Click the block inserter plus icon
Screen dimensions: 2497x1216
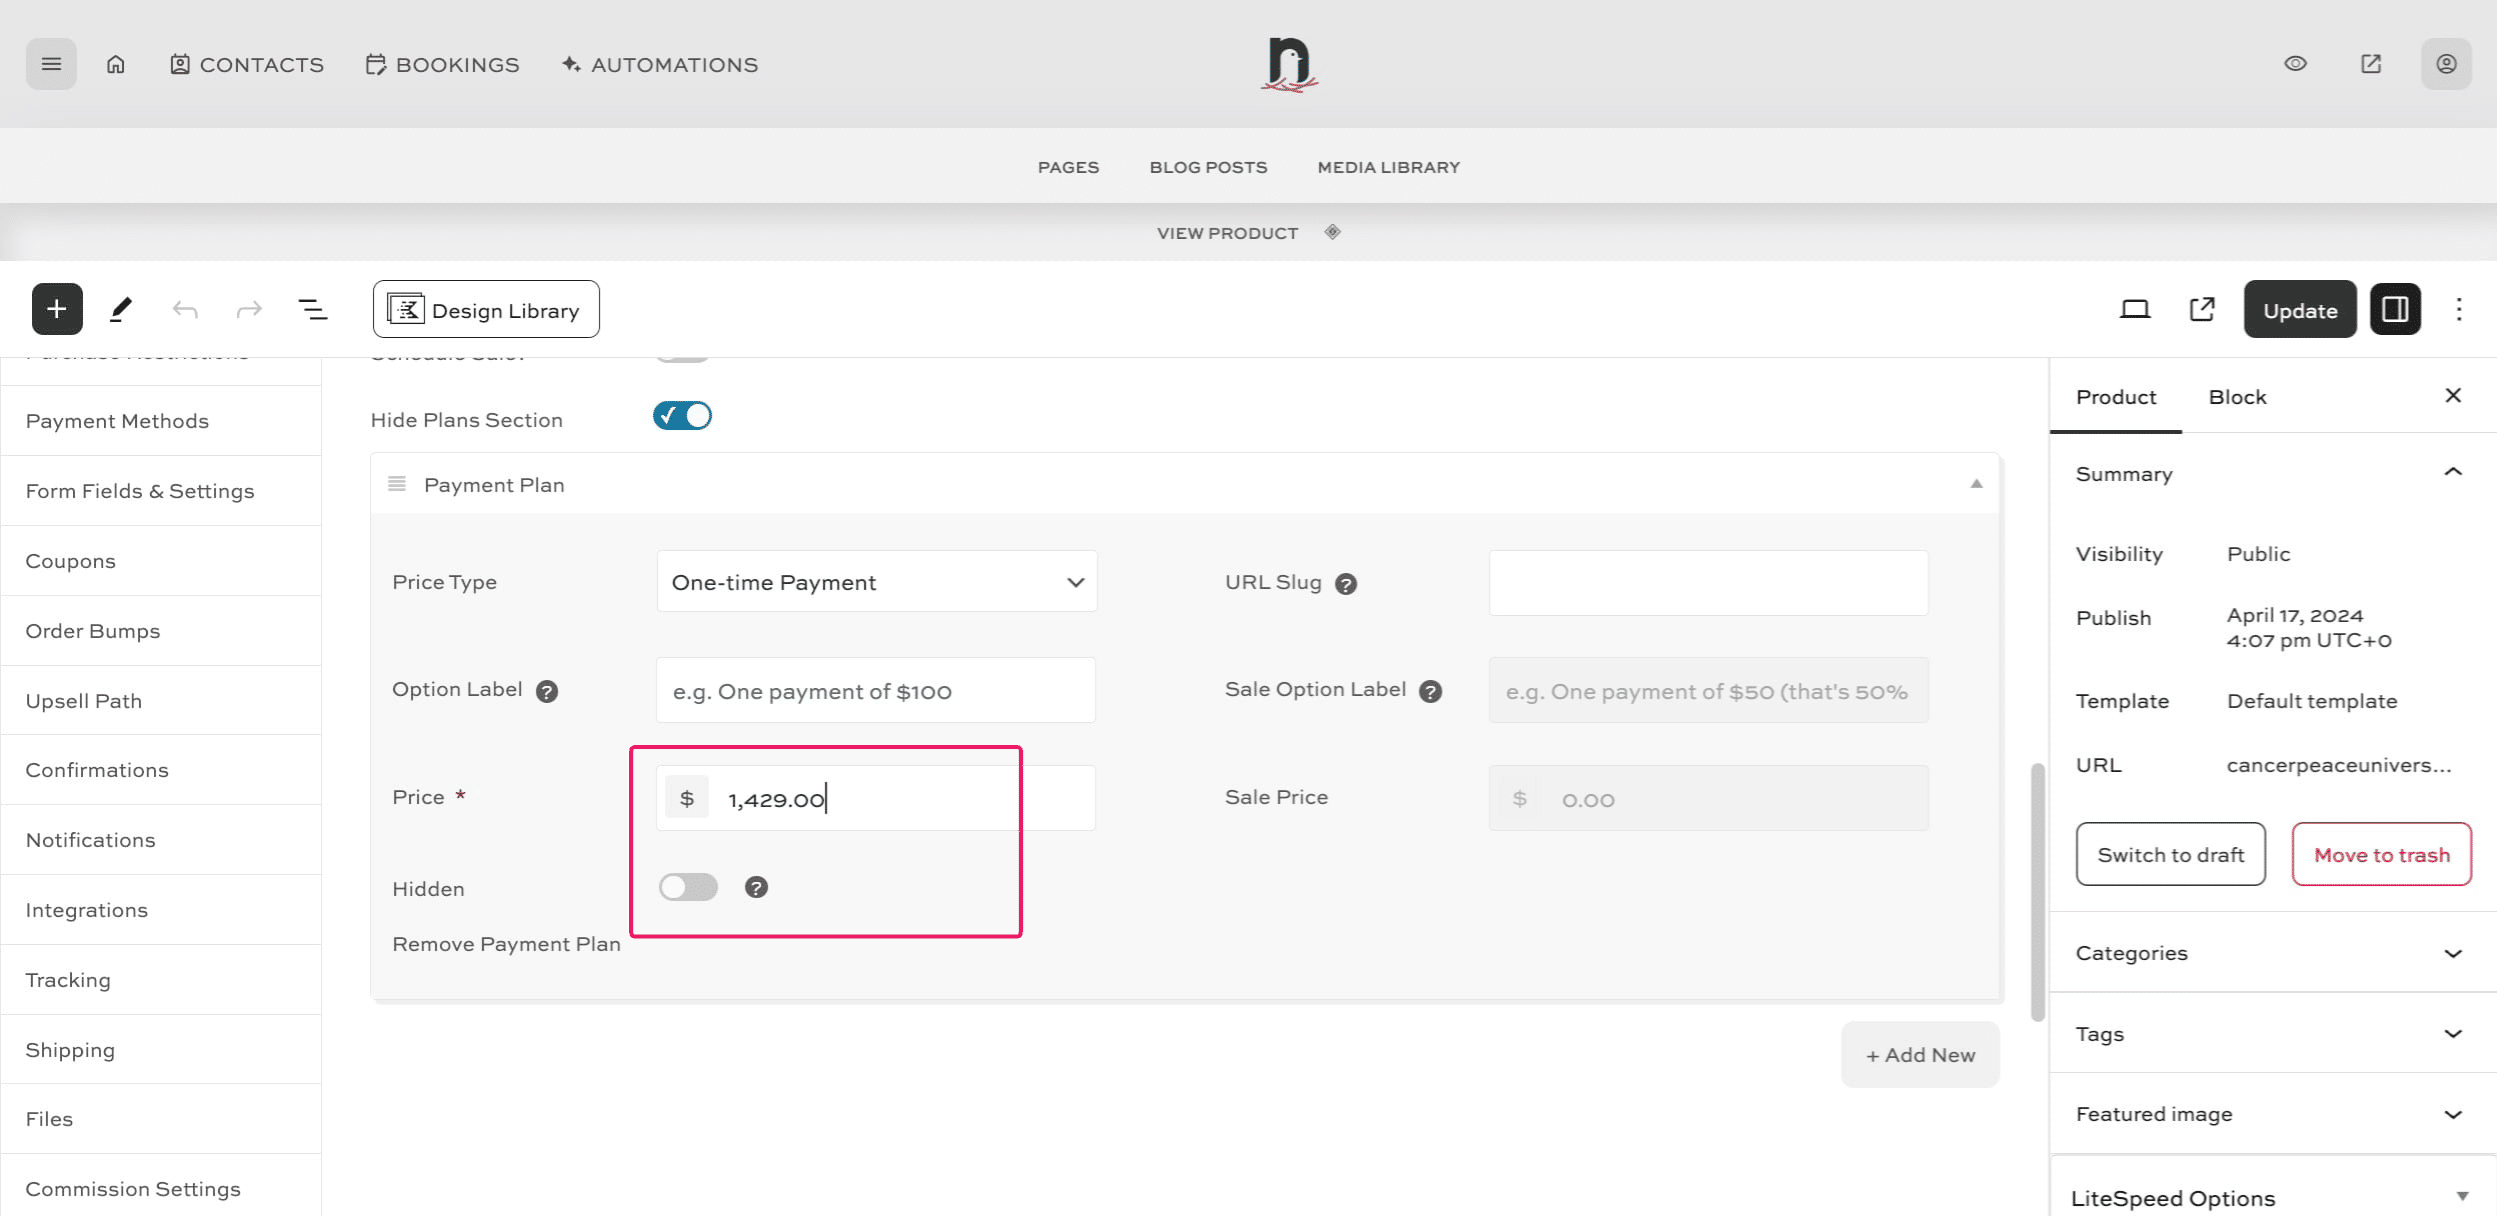coord(57,309)
